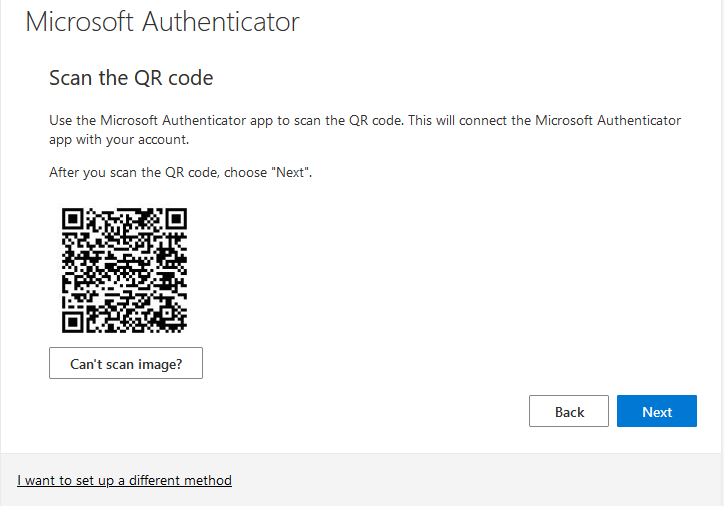Image resolution: width=724 pixels, height=506 pixels.
Task: Click the "app with your account." text line
Action: pos(119,139)
